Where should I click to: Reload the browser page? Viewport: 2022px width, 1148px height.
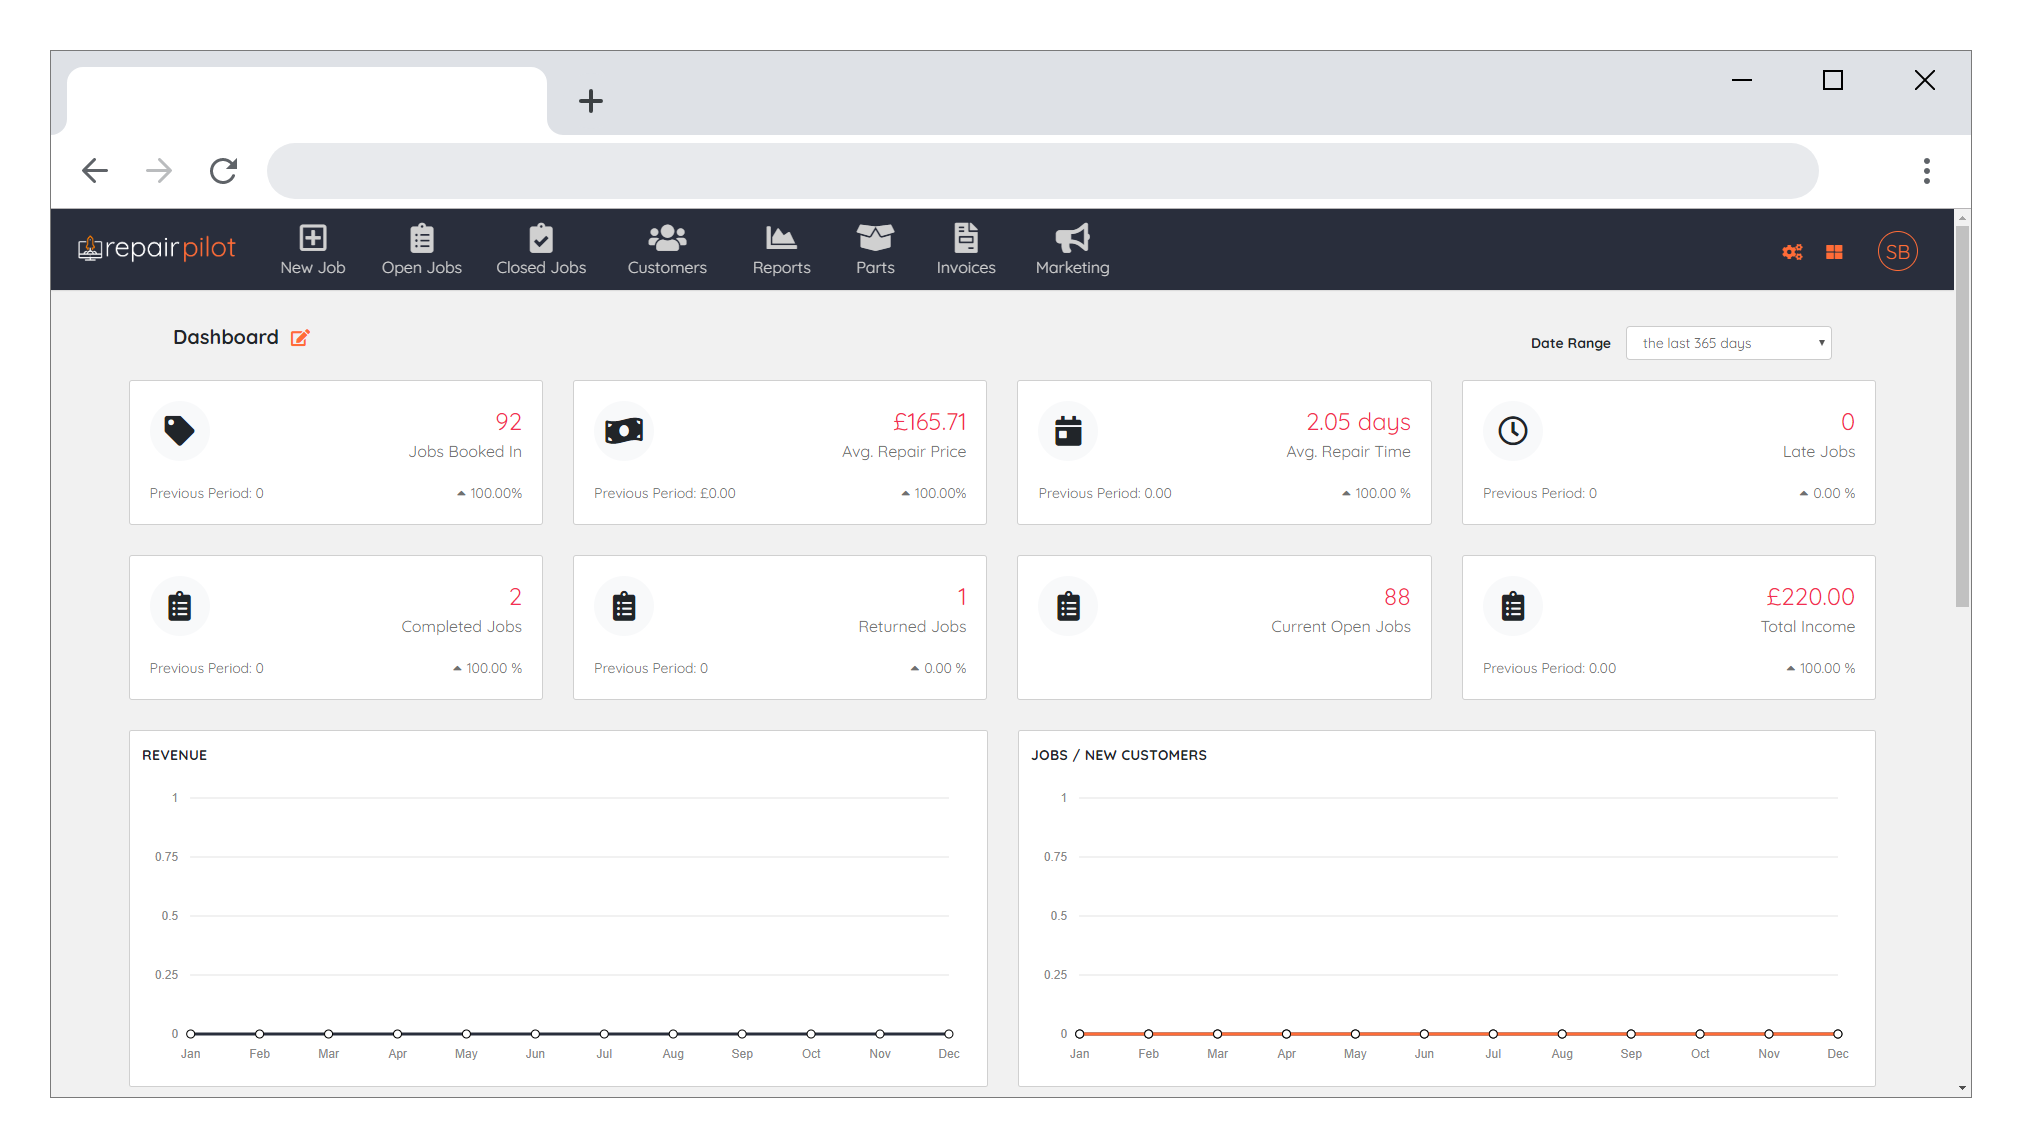point(223,171)
